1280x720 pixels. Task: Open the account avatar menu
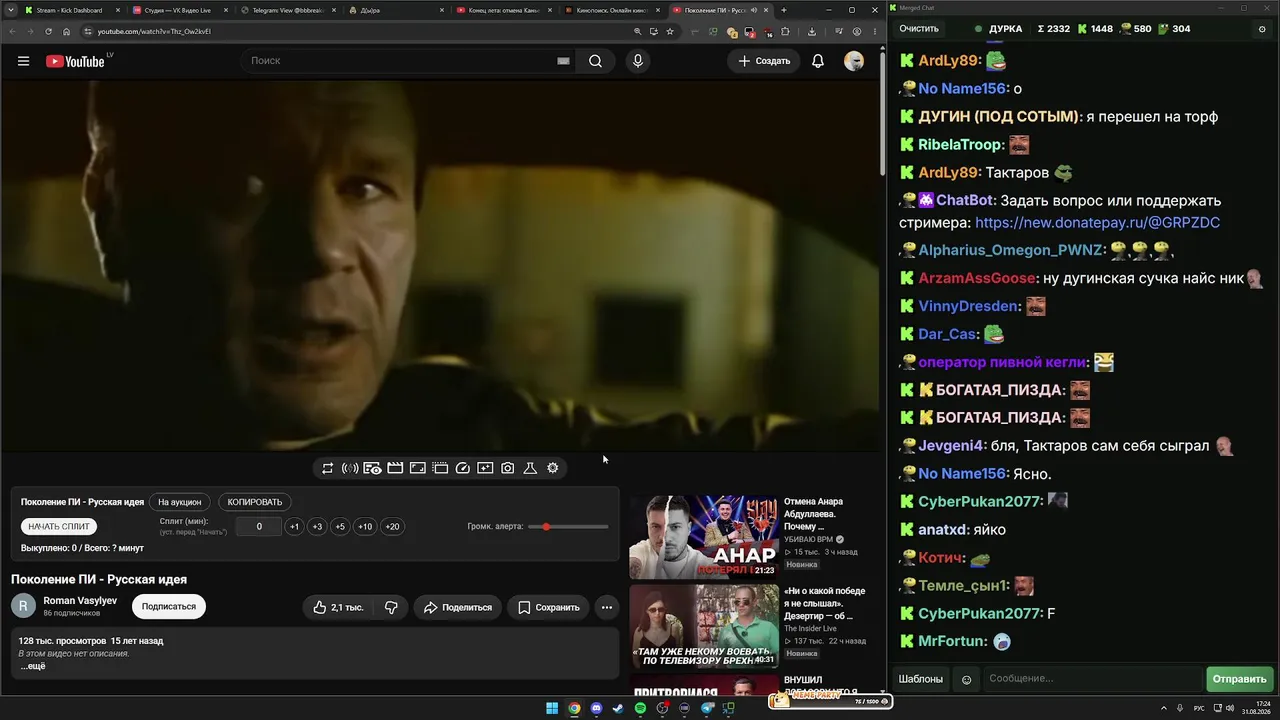[854, 61]
